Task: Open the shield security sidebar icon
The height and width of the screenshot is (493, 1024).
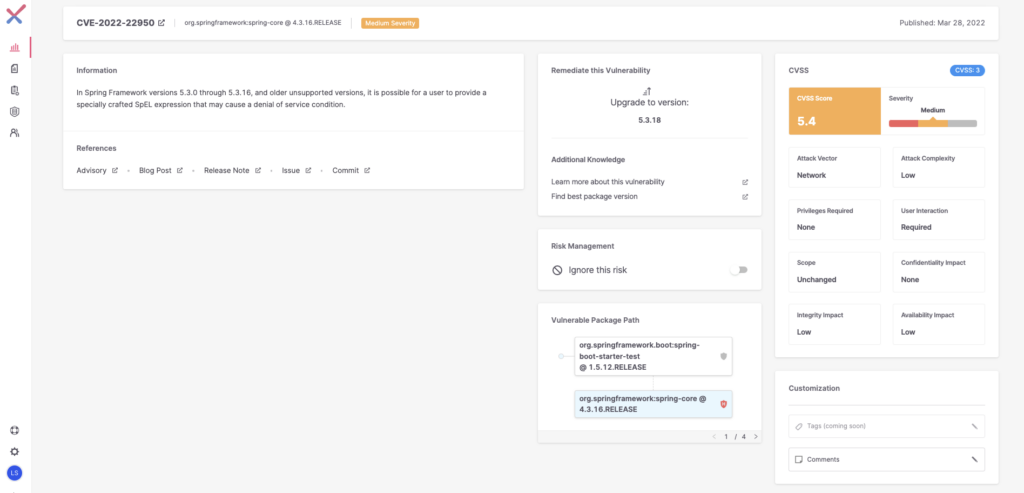Action: point(15,112)
